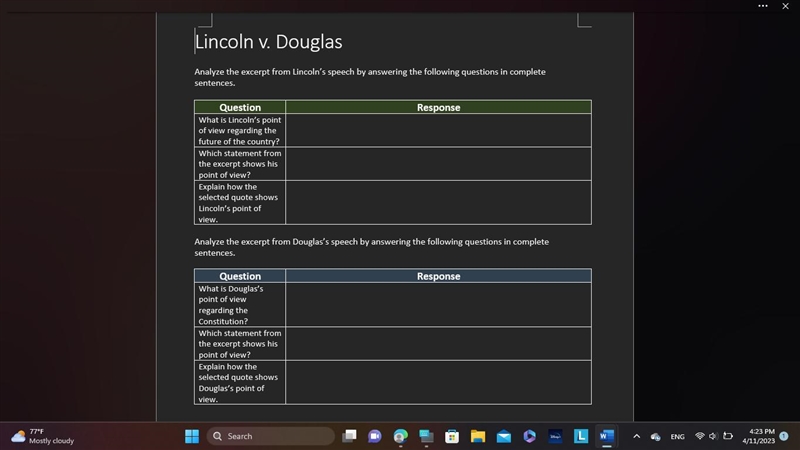This screenshot has height=450, width=800.
Task: Open the Mail app from taskbar
Action: (x=504, y=436)
